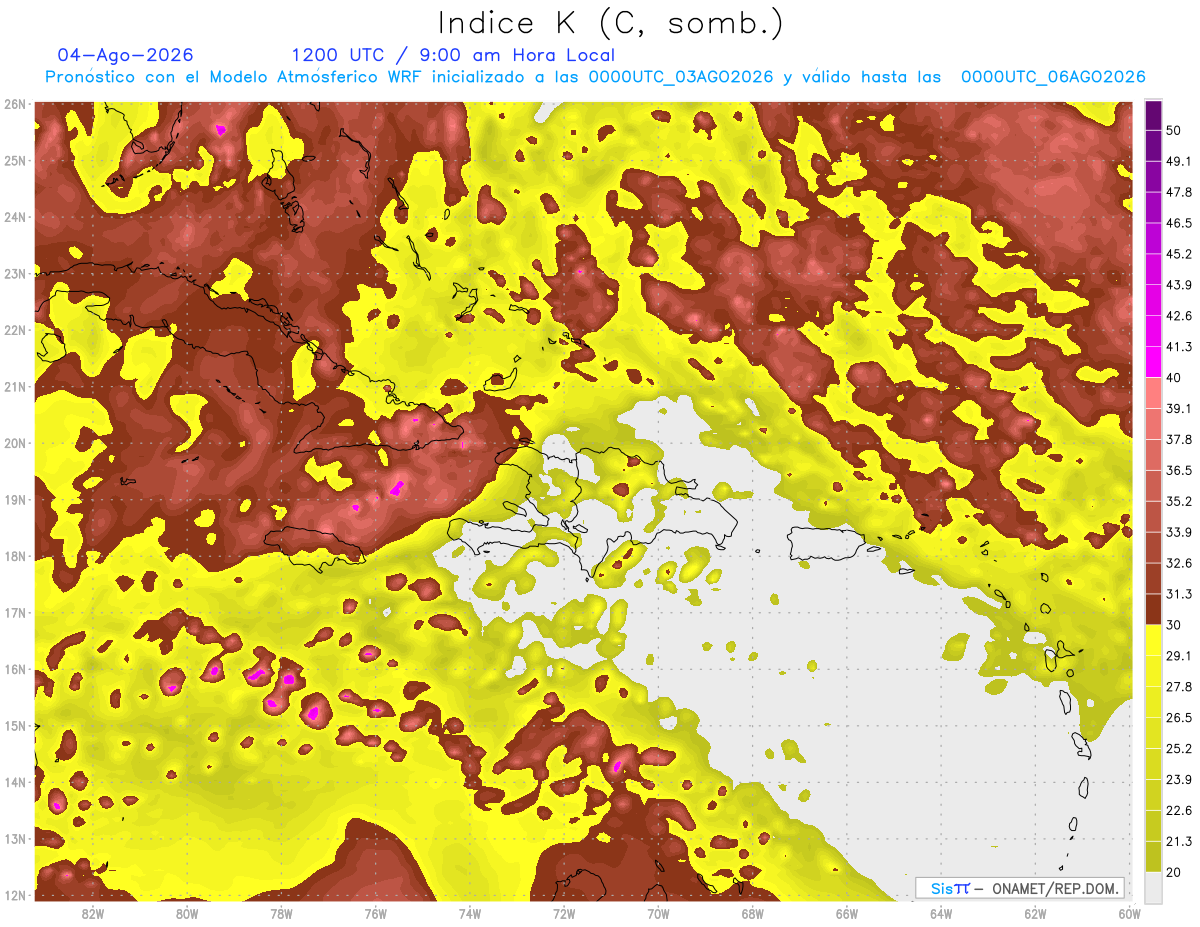Click the colorbar label '43.9'

click(x=1179, y=285)
